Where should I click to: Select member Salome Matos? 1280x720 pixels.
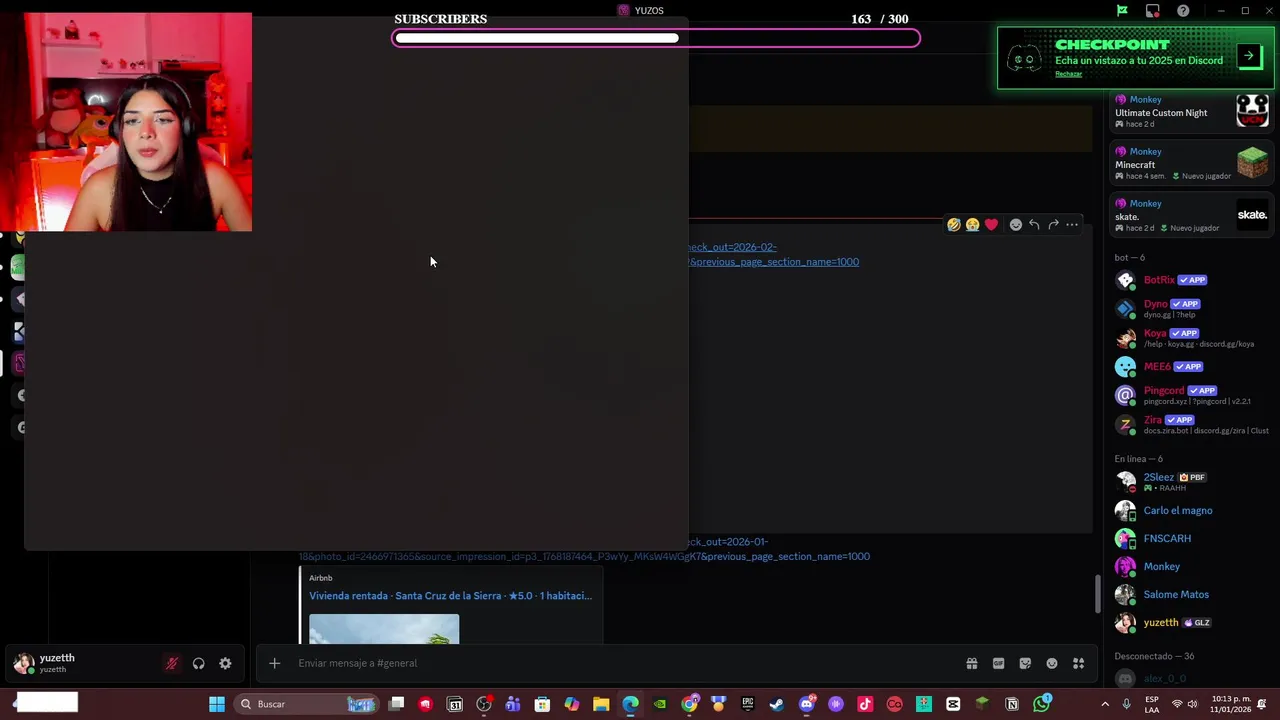coord(1192,594)
